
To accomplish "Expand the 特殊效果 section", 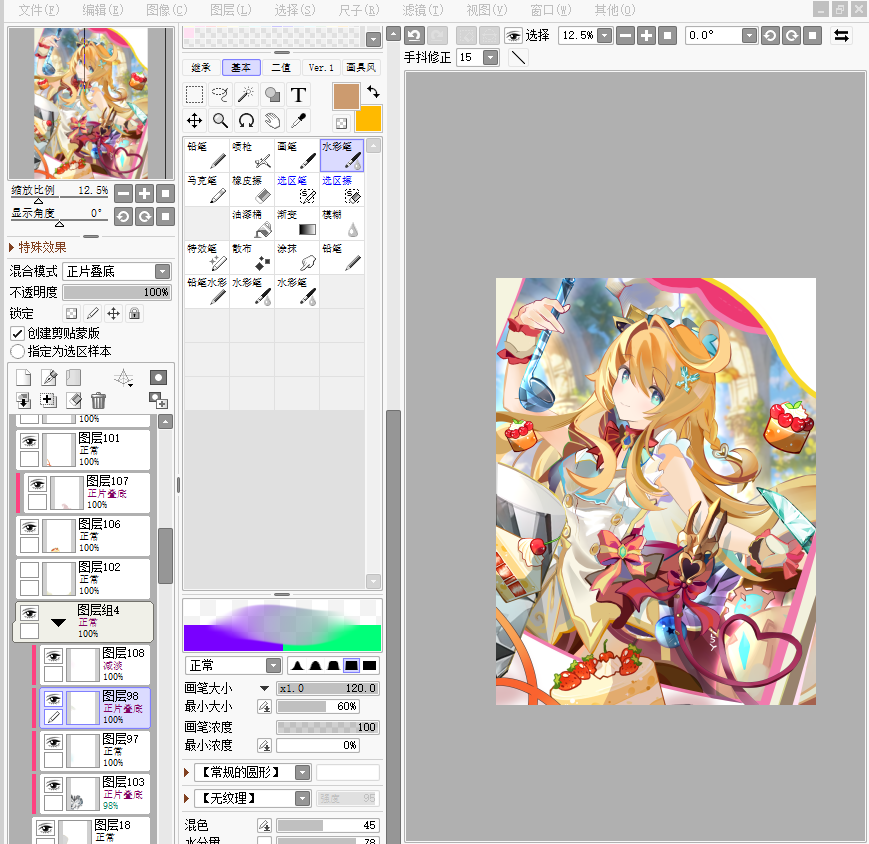I will (x=38, y=247).
